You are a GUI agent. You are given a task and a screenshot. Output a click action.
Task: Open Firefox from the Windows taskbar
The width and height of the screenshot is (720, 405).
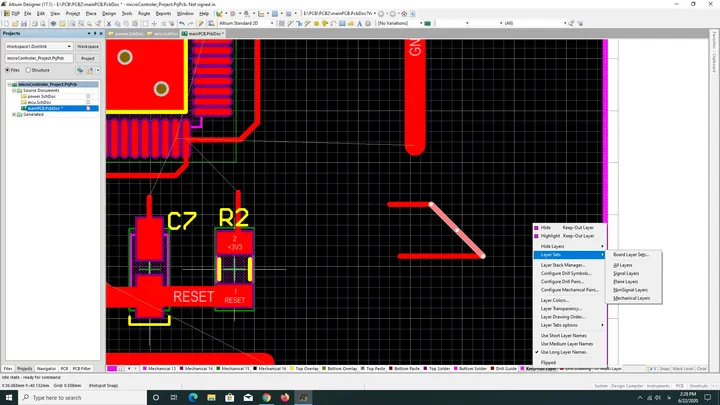click(285, 397)
